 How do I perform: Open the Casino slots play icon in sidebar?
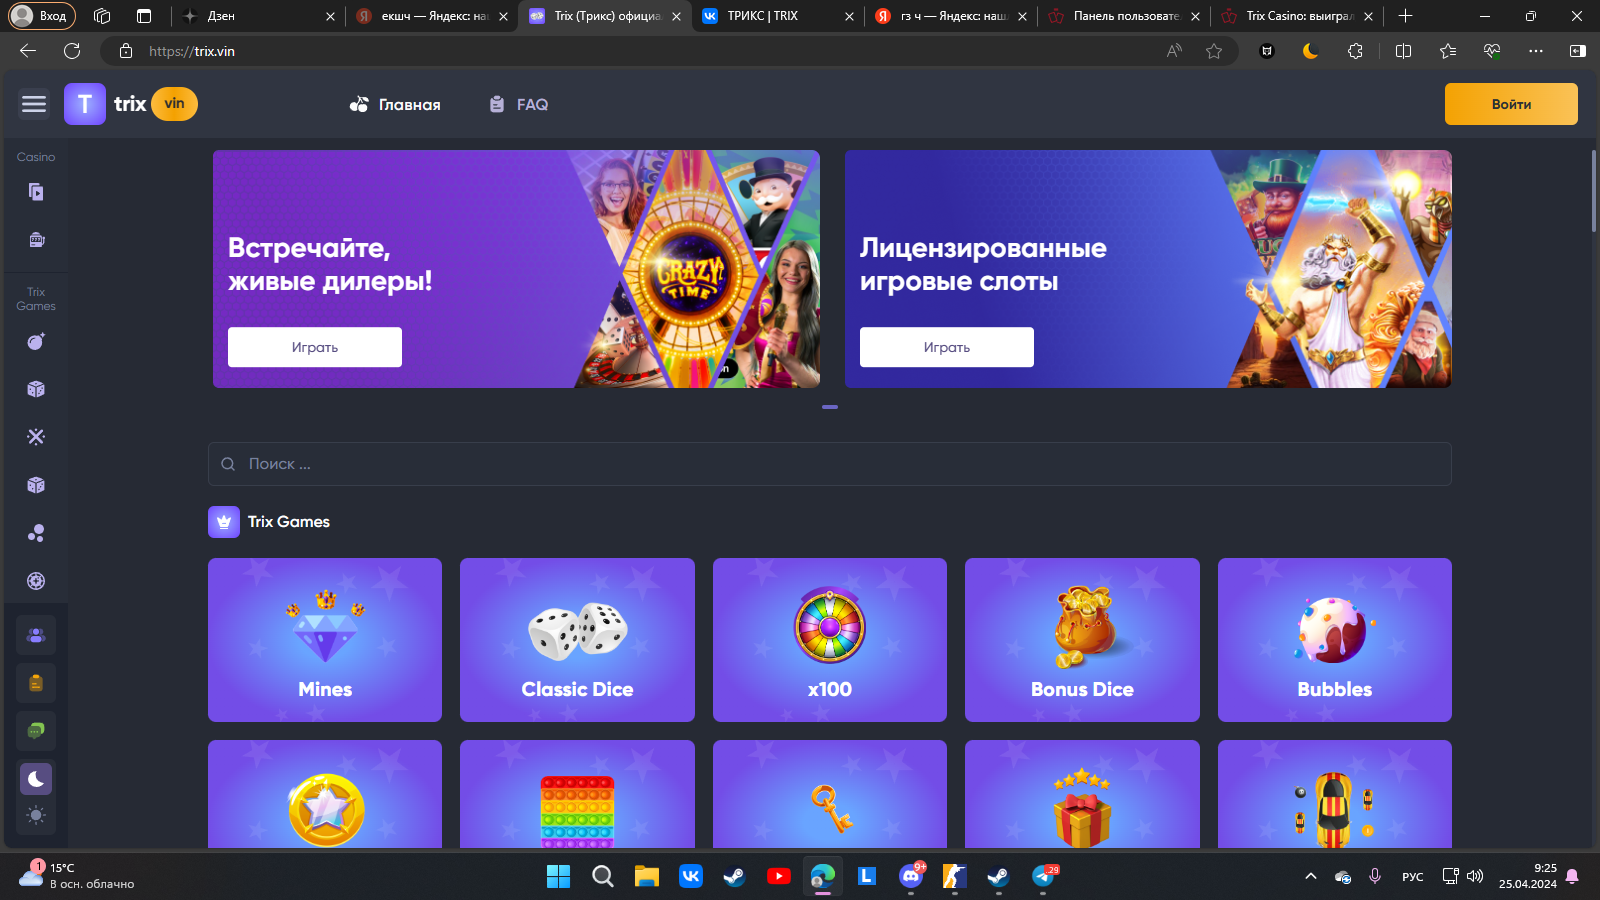coord(36,192)
